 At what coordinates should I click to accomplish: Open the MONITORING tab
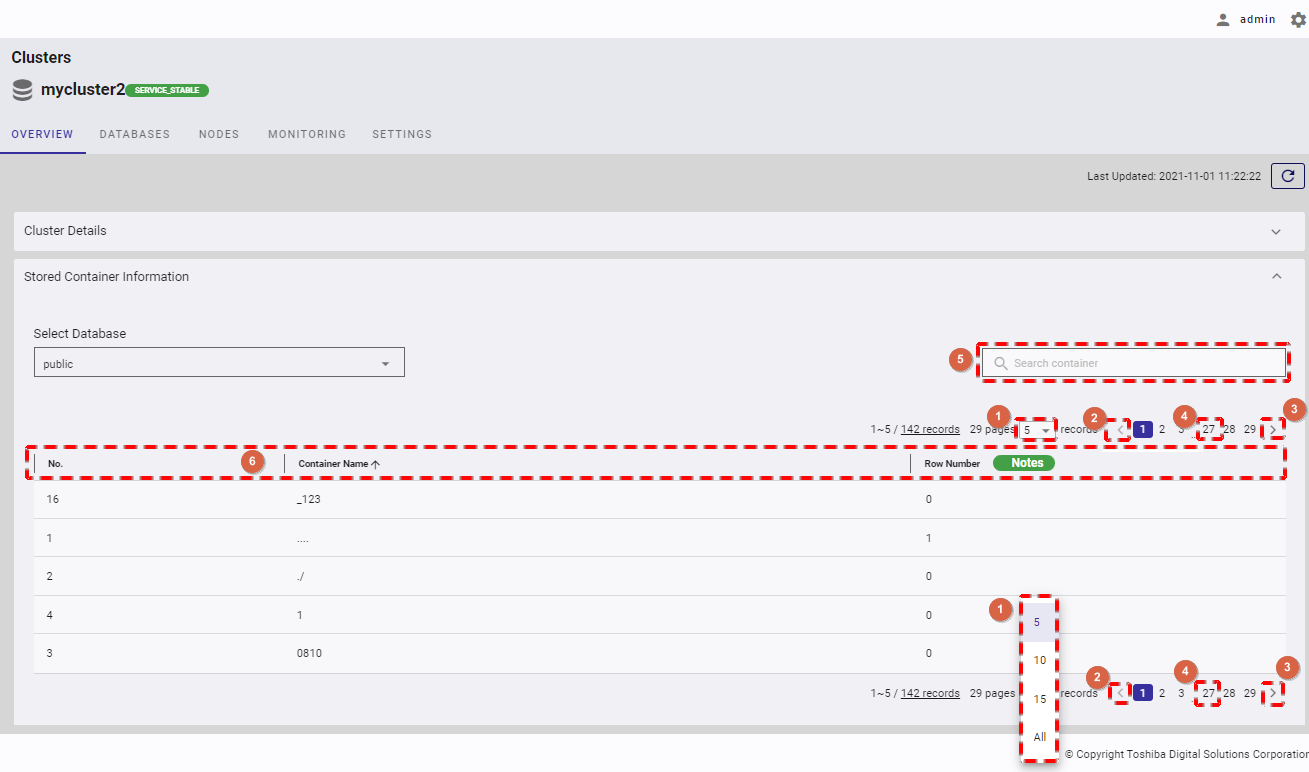click(x=306, y=134)
